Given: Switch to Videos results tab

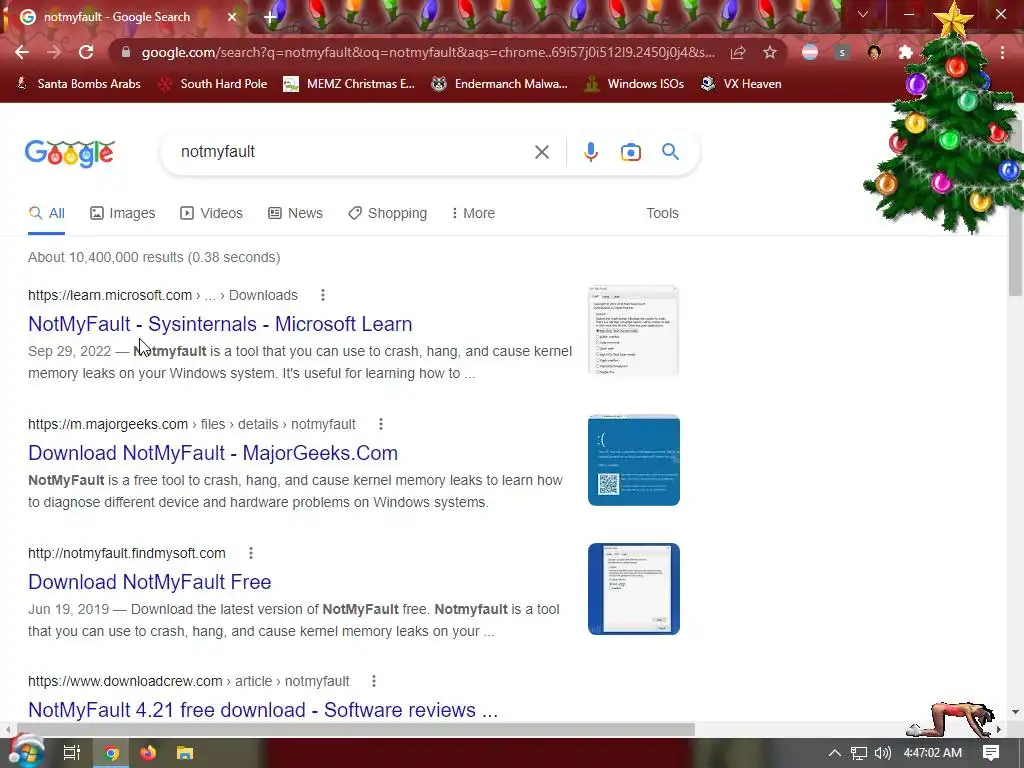Looking at the screenshot, I should 212,214.
